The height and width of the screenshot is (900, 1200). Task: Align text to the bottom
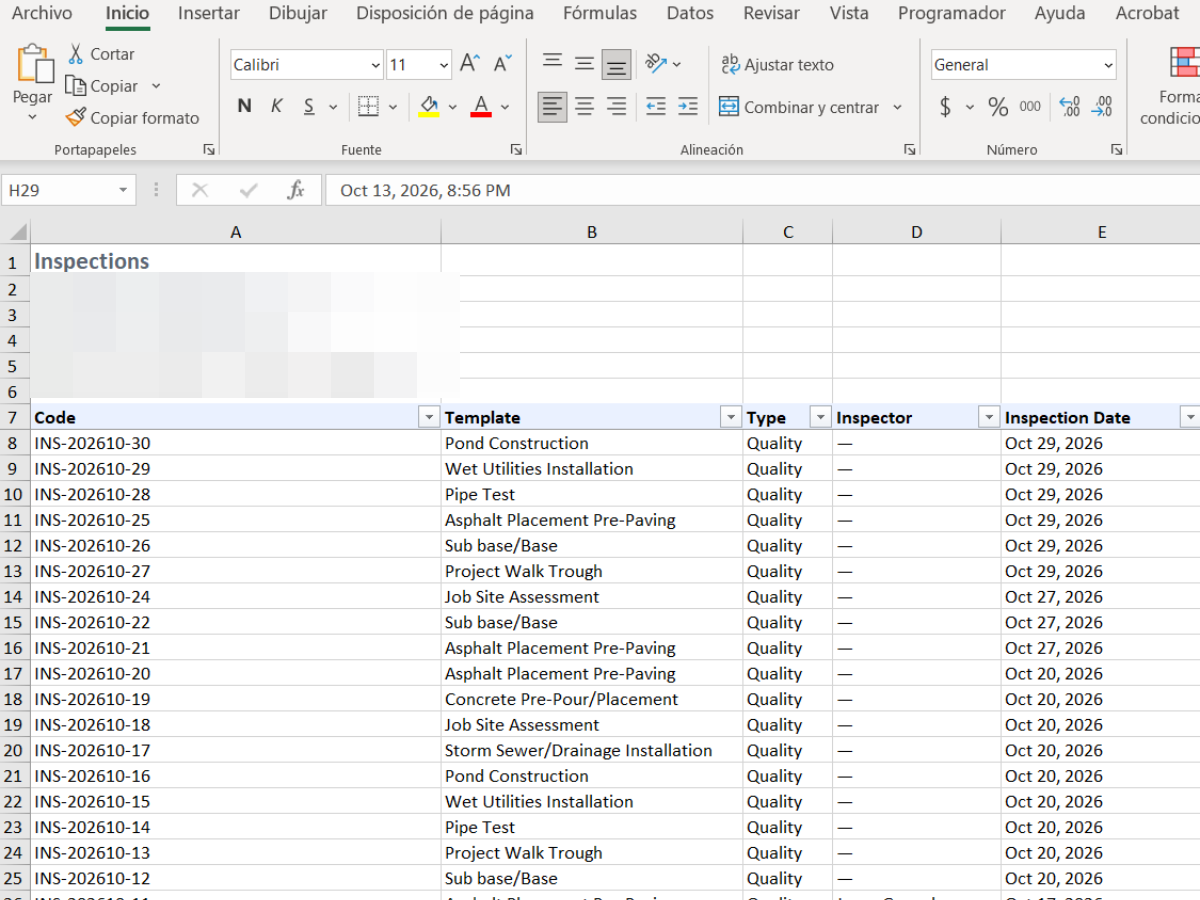[x=617, y=64]
